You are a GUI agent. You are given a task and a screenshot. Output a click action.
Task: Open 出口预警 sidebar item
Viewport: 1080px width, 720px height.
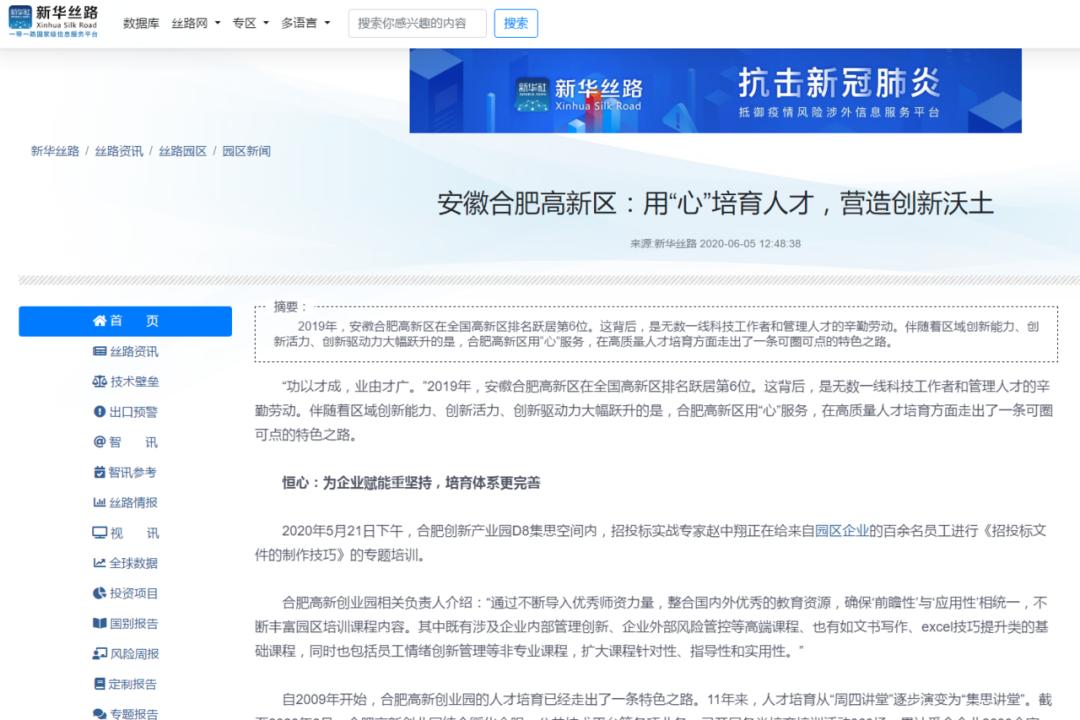[134, 412]
